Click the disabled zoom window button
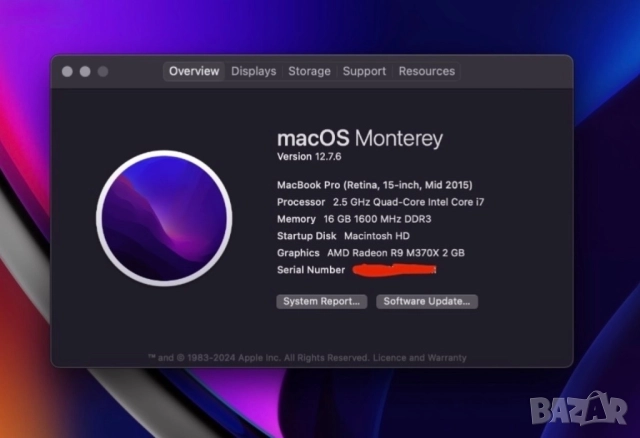Viewport: 640px width, 438px height. (103, 72)
